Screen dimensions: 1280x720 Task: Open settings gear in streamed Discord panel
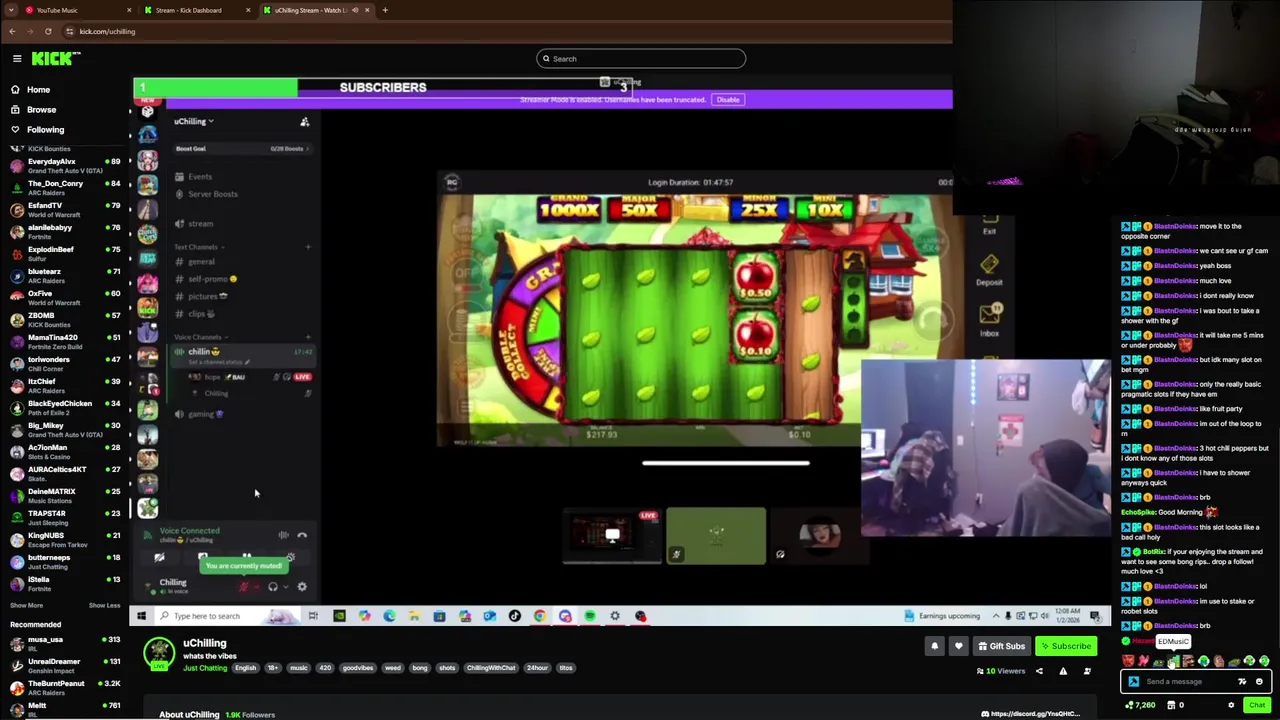pos(302,587)
